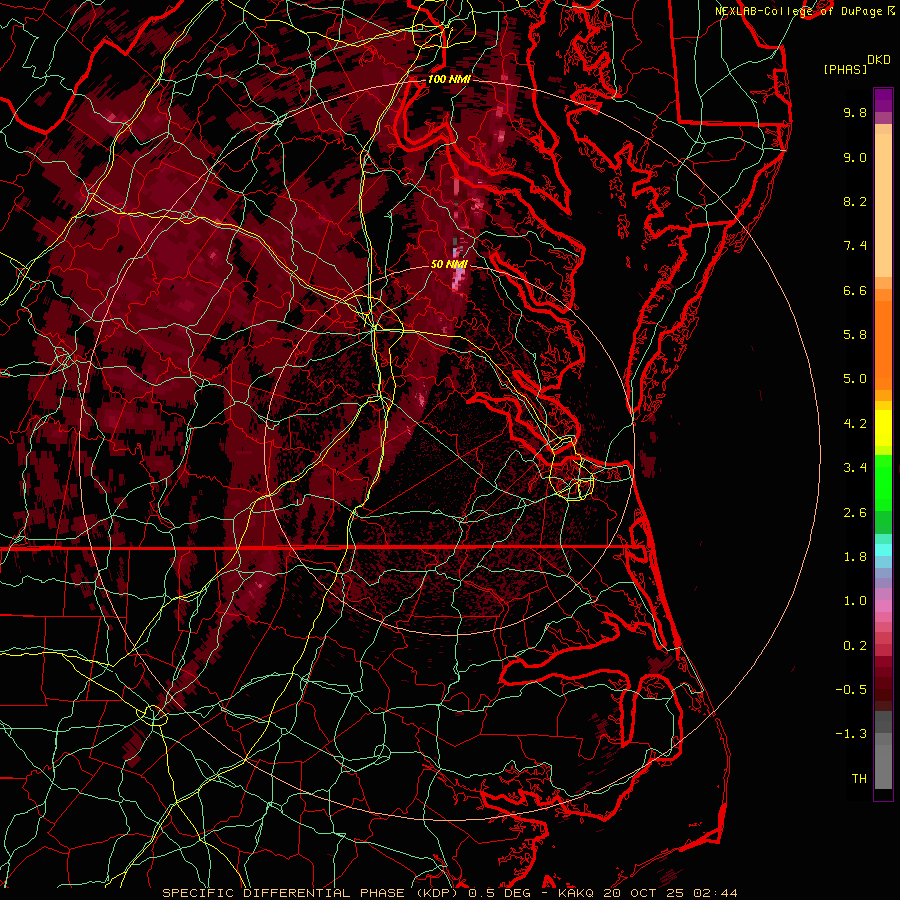Click the (KDP) product abbreviation
Image resolution: width=900 pixels, height=900 pixels.
(x=435, y=893)
